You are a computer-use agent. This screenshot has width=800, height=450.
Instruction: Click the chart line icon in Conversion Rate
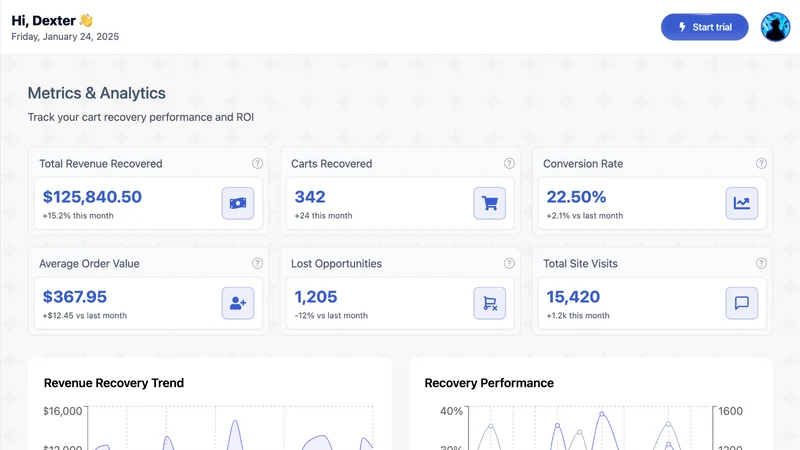[742, 203]
